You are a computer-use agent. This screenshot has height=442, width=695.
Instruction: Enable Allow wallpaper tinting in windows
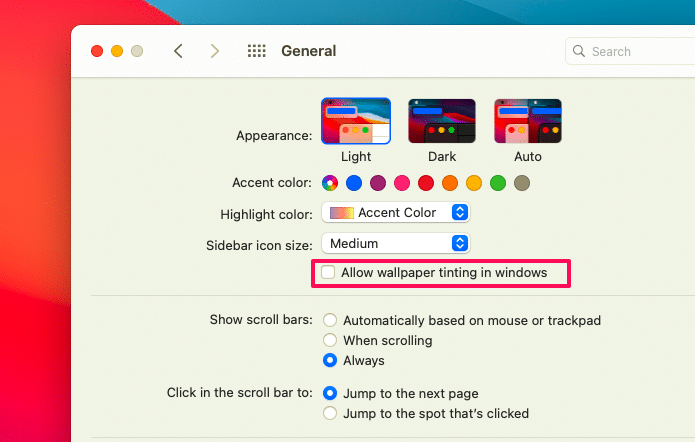(328, 273)
